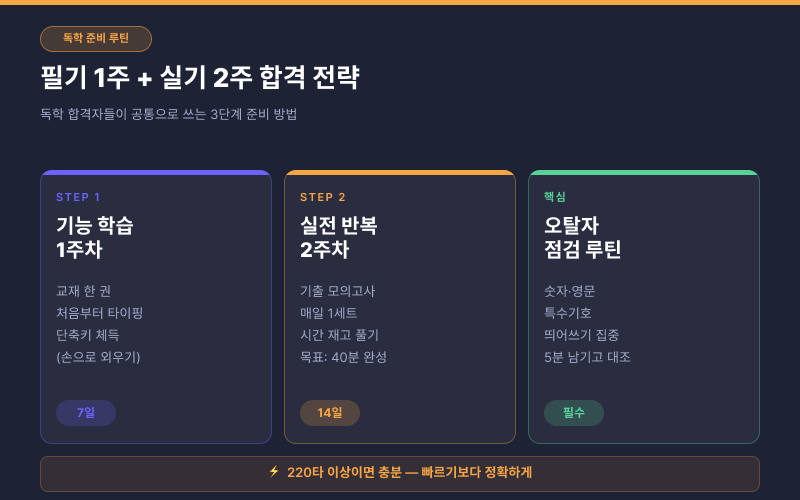The height and width of the screenshot is (500, 800).
Task: Click the purple top bar of STEP 1 card
Action: point(156,172)
